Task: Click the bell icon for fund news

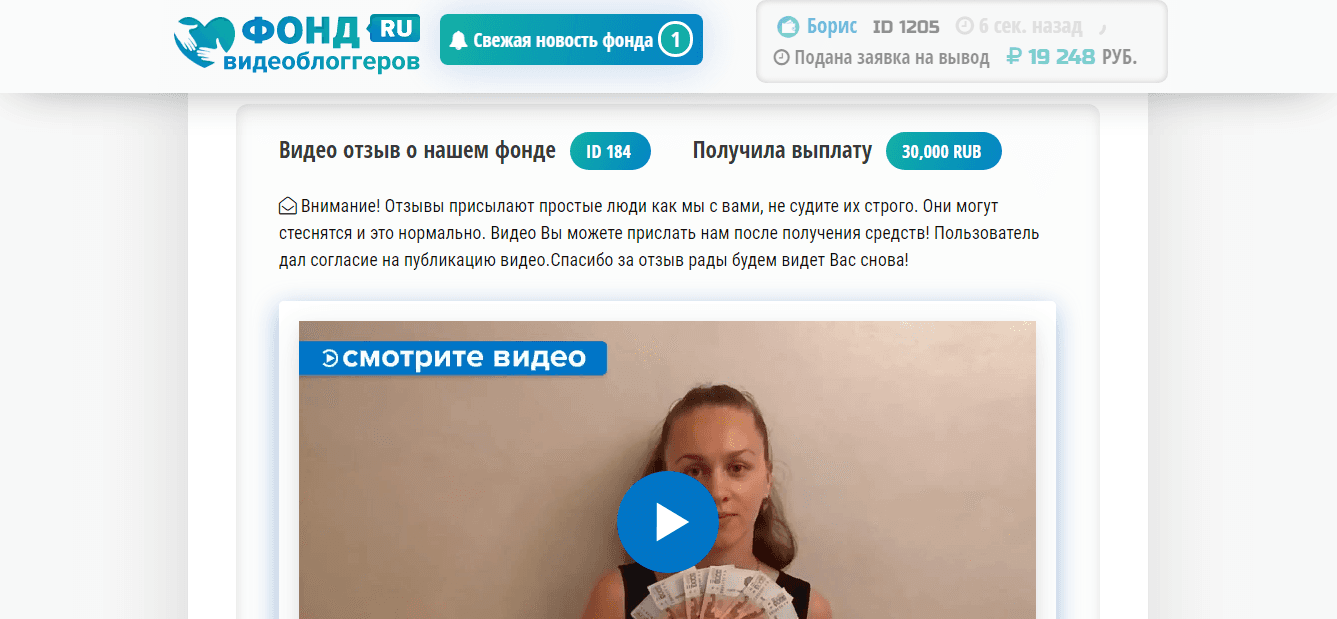Action: tap(459, 40)
